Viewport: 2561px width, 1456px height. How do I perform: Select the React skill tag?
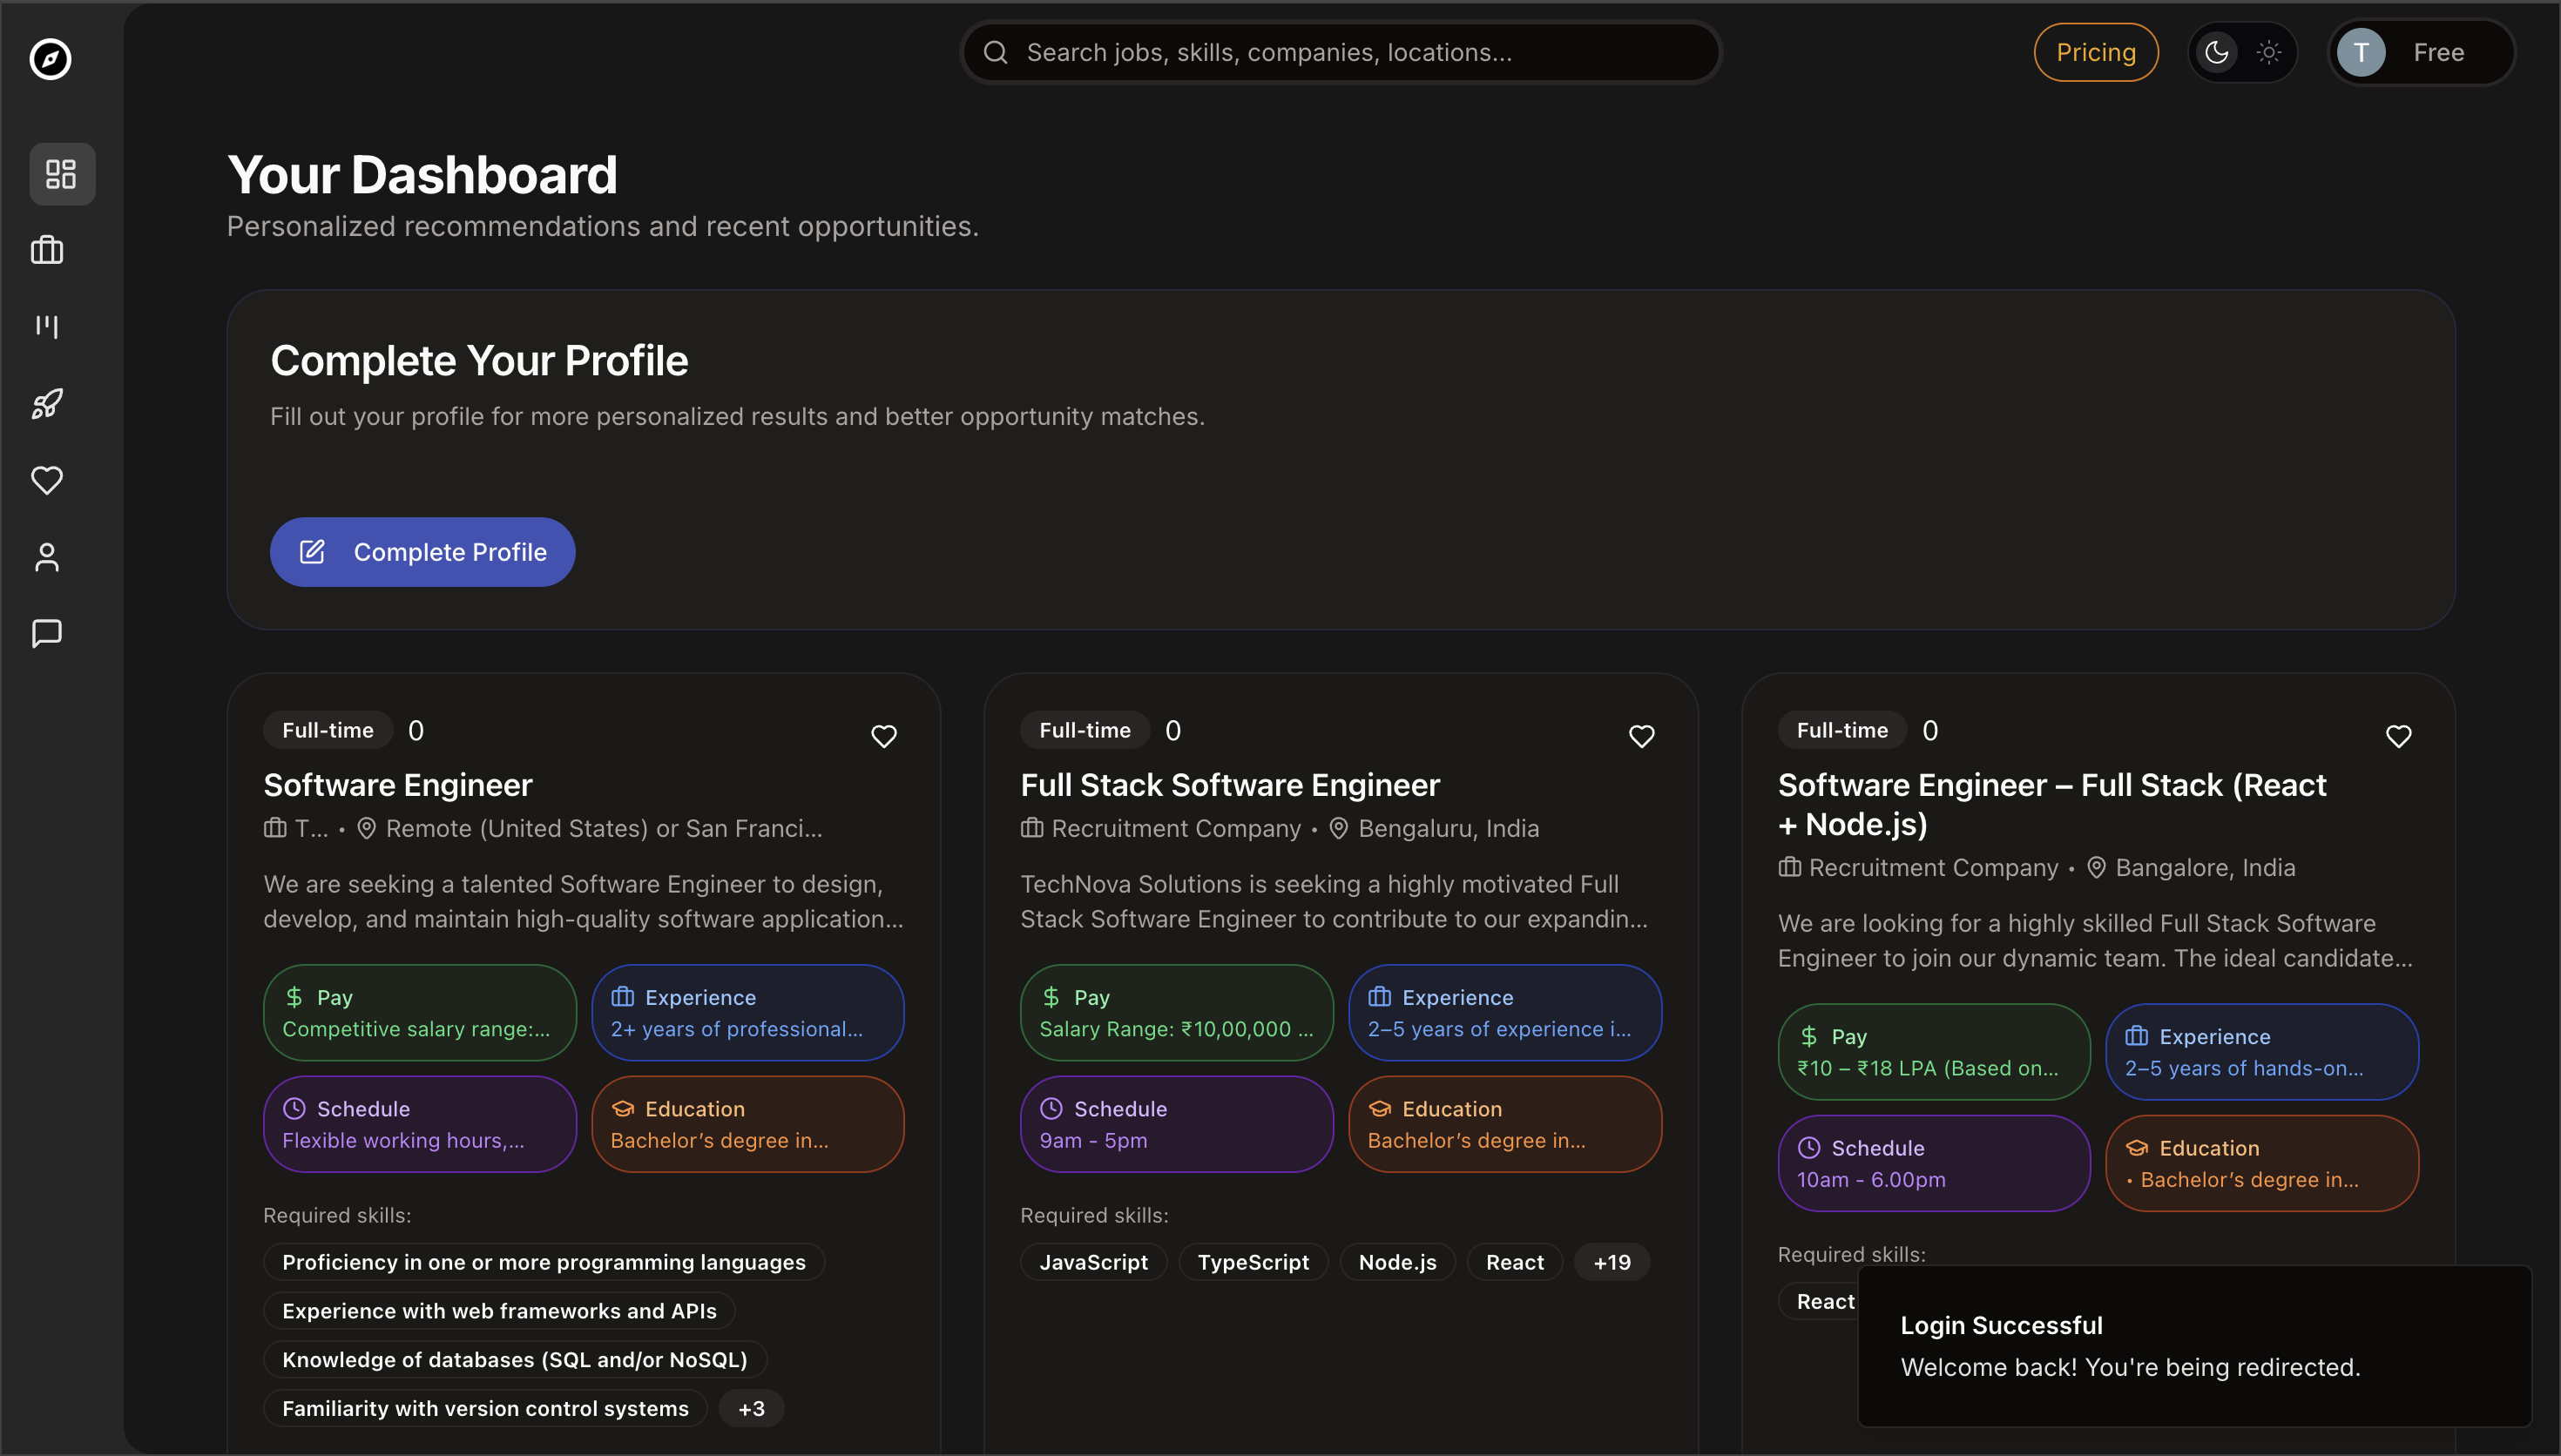(x=1514, y=1261)
